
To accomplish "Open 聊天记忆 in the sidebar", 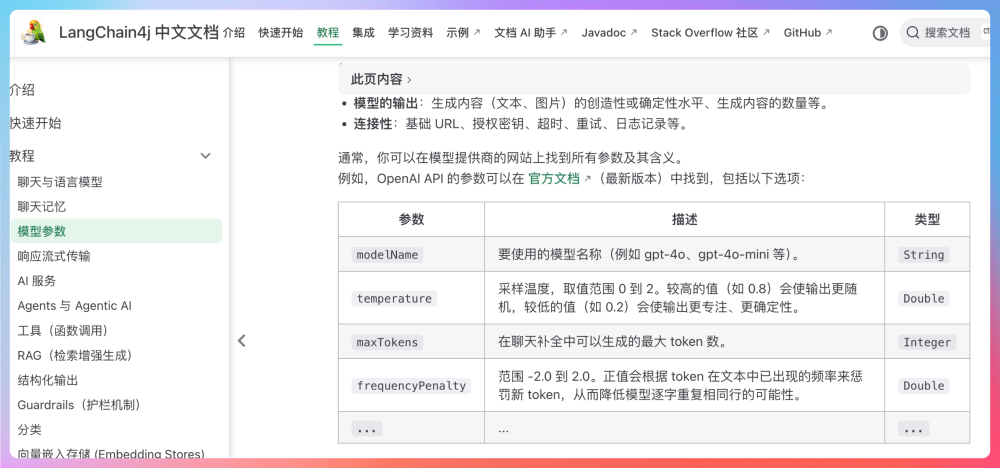I will pyautogui.click(x=42, y=206).
